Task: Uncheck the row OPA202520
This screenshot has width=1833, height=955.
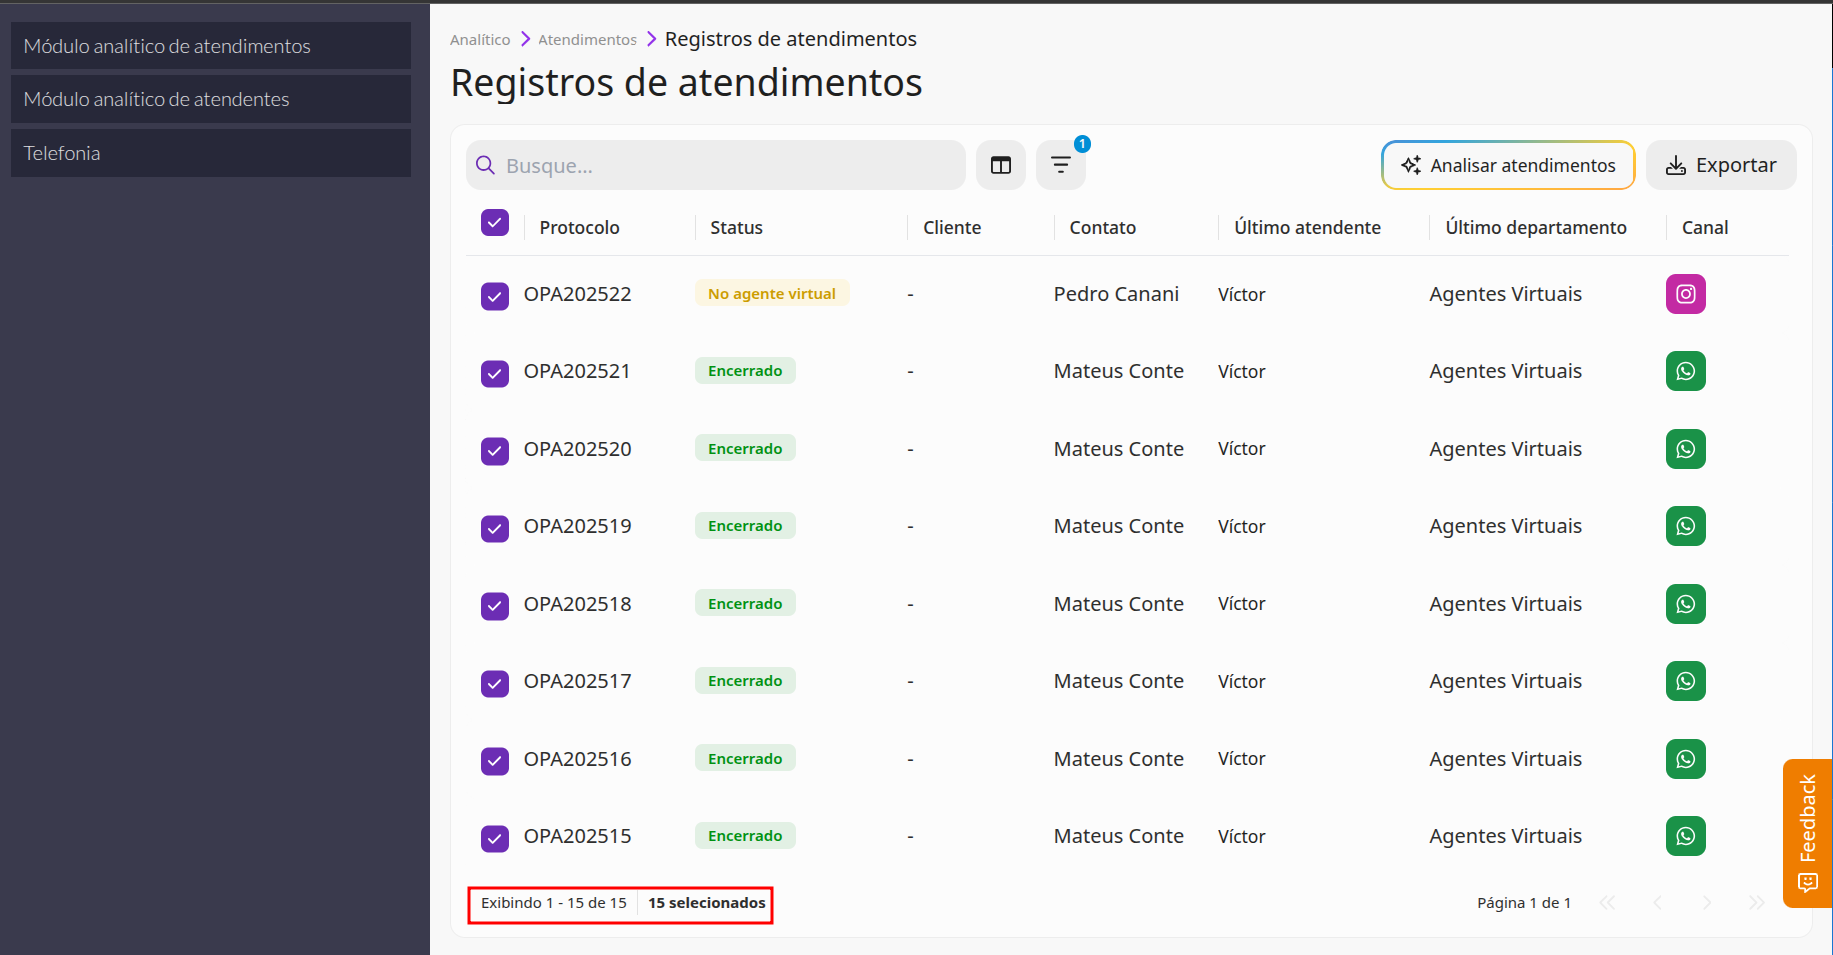Action: (x=495, y=451)
